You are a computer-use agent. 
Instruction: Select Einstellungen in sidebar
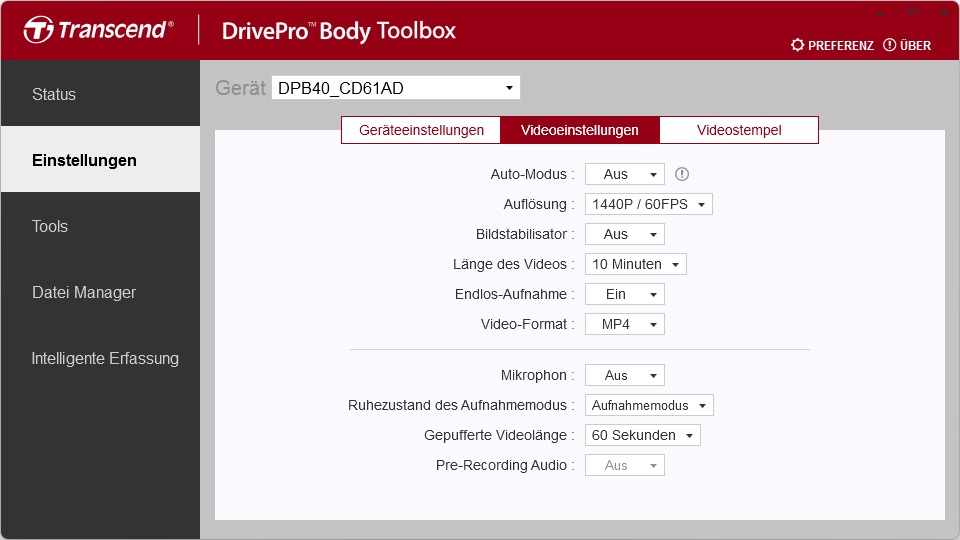click(100, 160)
